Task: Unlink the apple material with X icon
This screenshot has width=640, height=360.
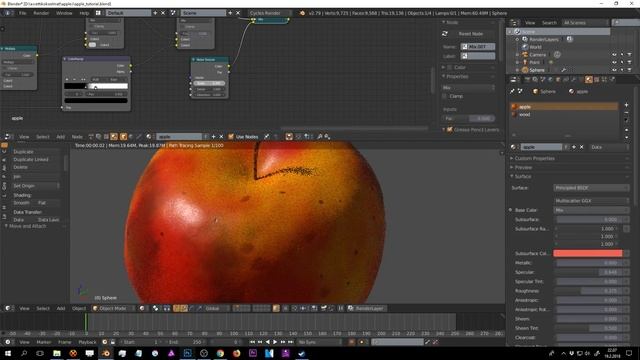Action: [x=582, y=147]
